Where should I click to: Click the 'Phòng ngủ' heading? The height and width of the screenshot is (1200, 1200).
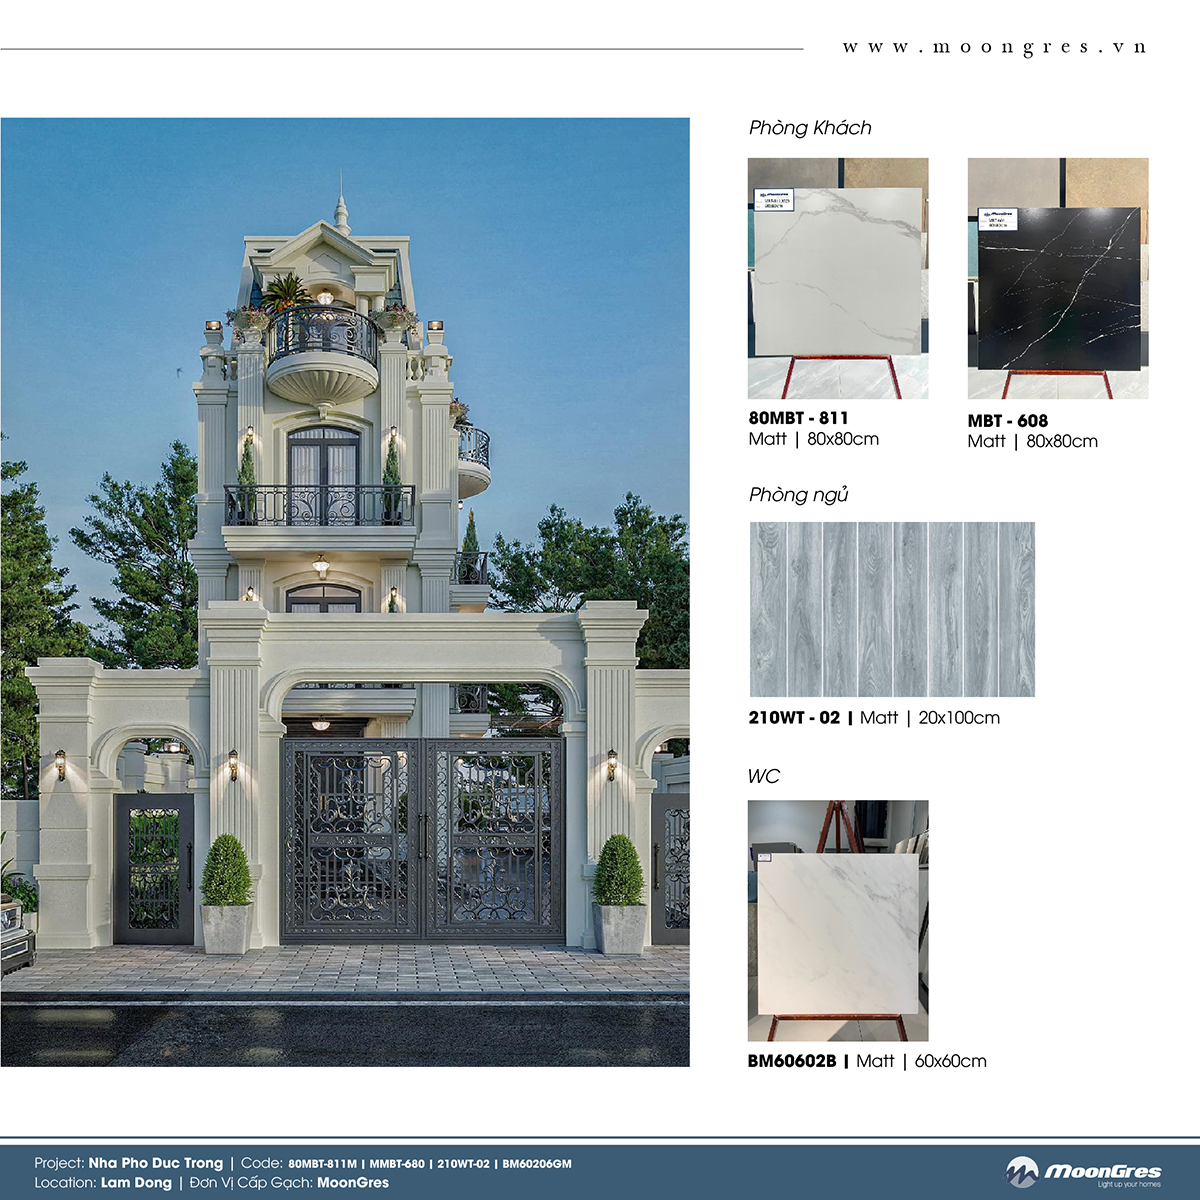pos(799,495)
